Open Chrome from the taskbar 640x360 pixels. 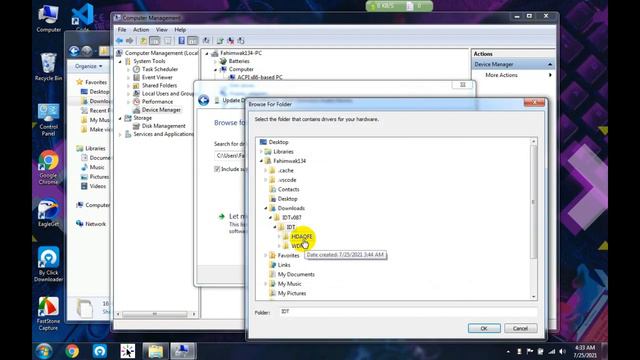72,351
